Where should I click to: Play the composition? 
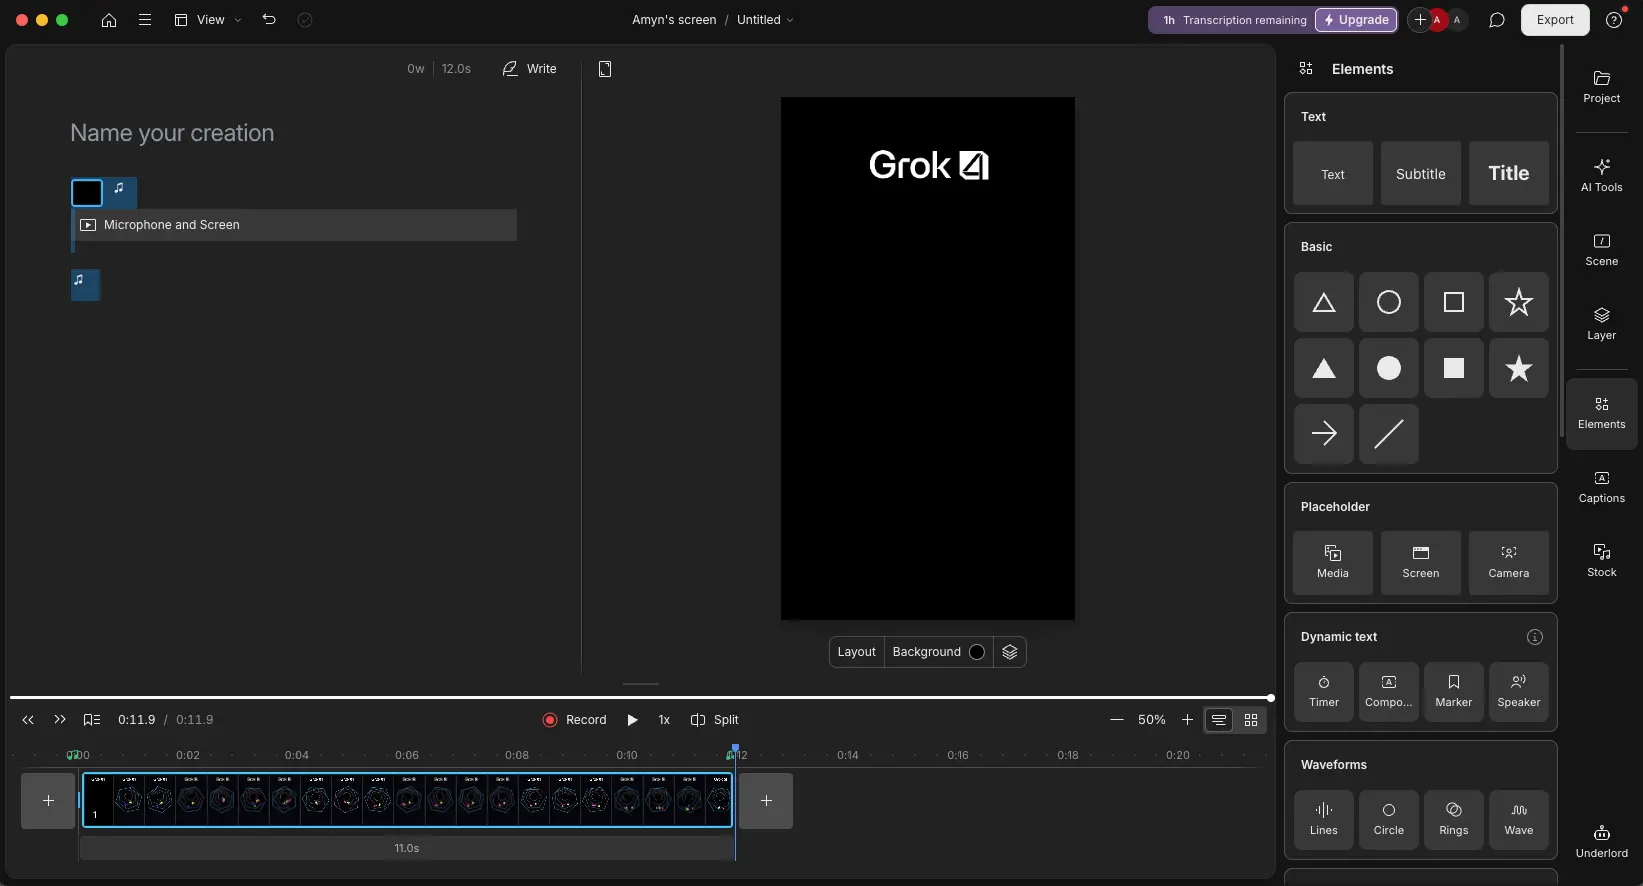(x=632, y=720)
